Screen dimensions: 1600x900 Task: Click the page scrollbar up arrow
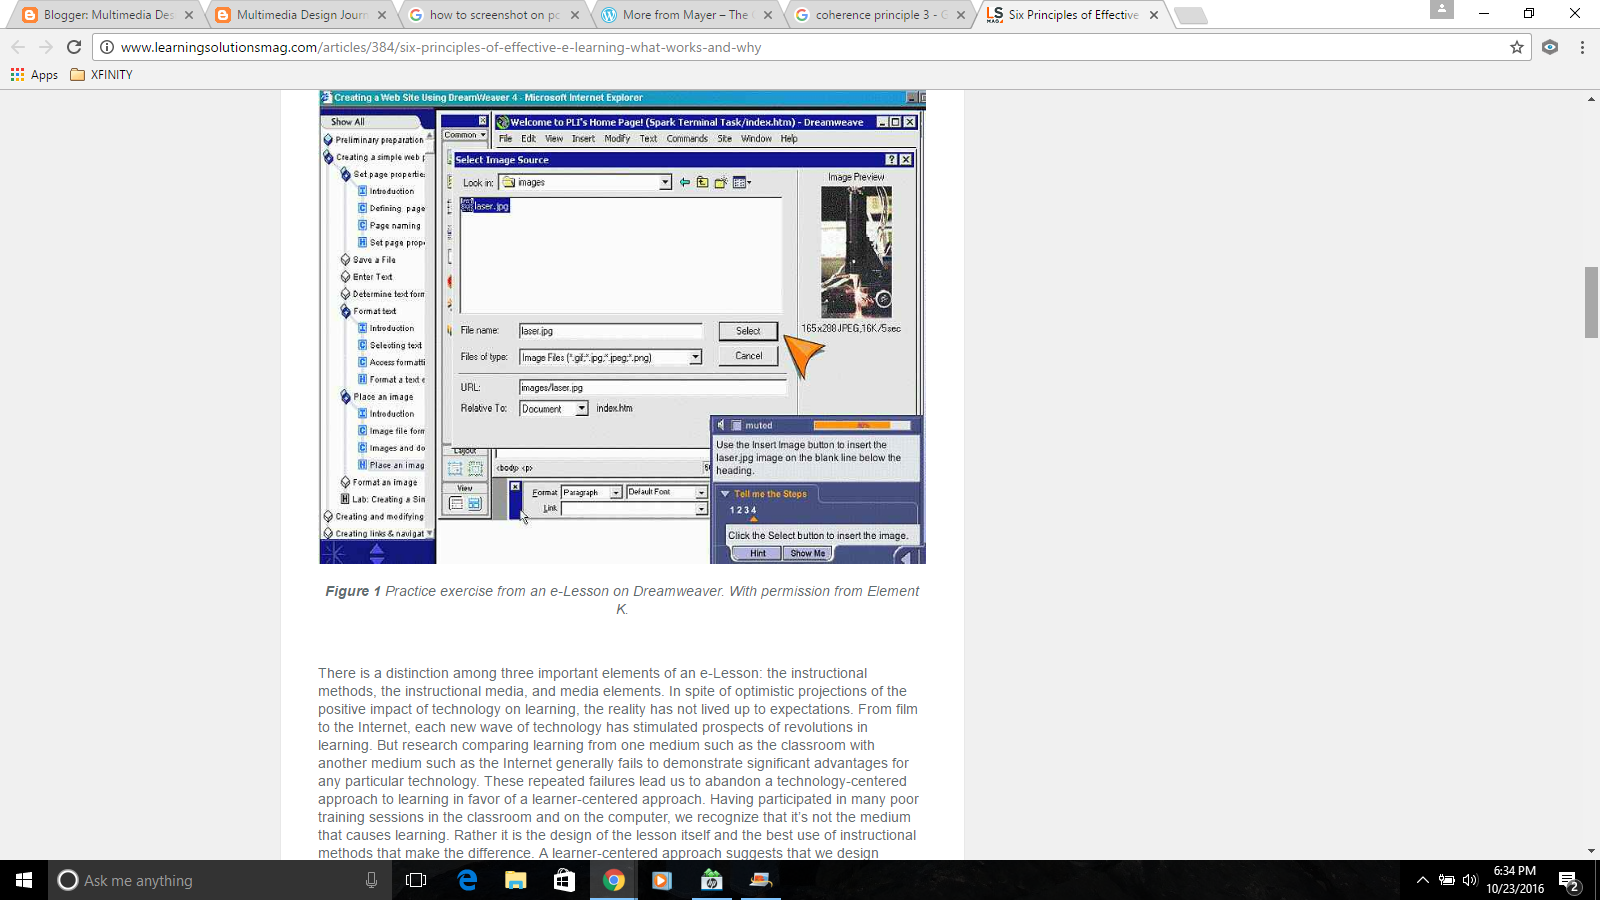click(x=1591, y=98)
